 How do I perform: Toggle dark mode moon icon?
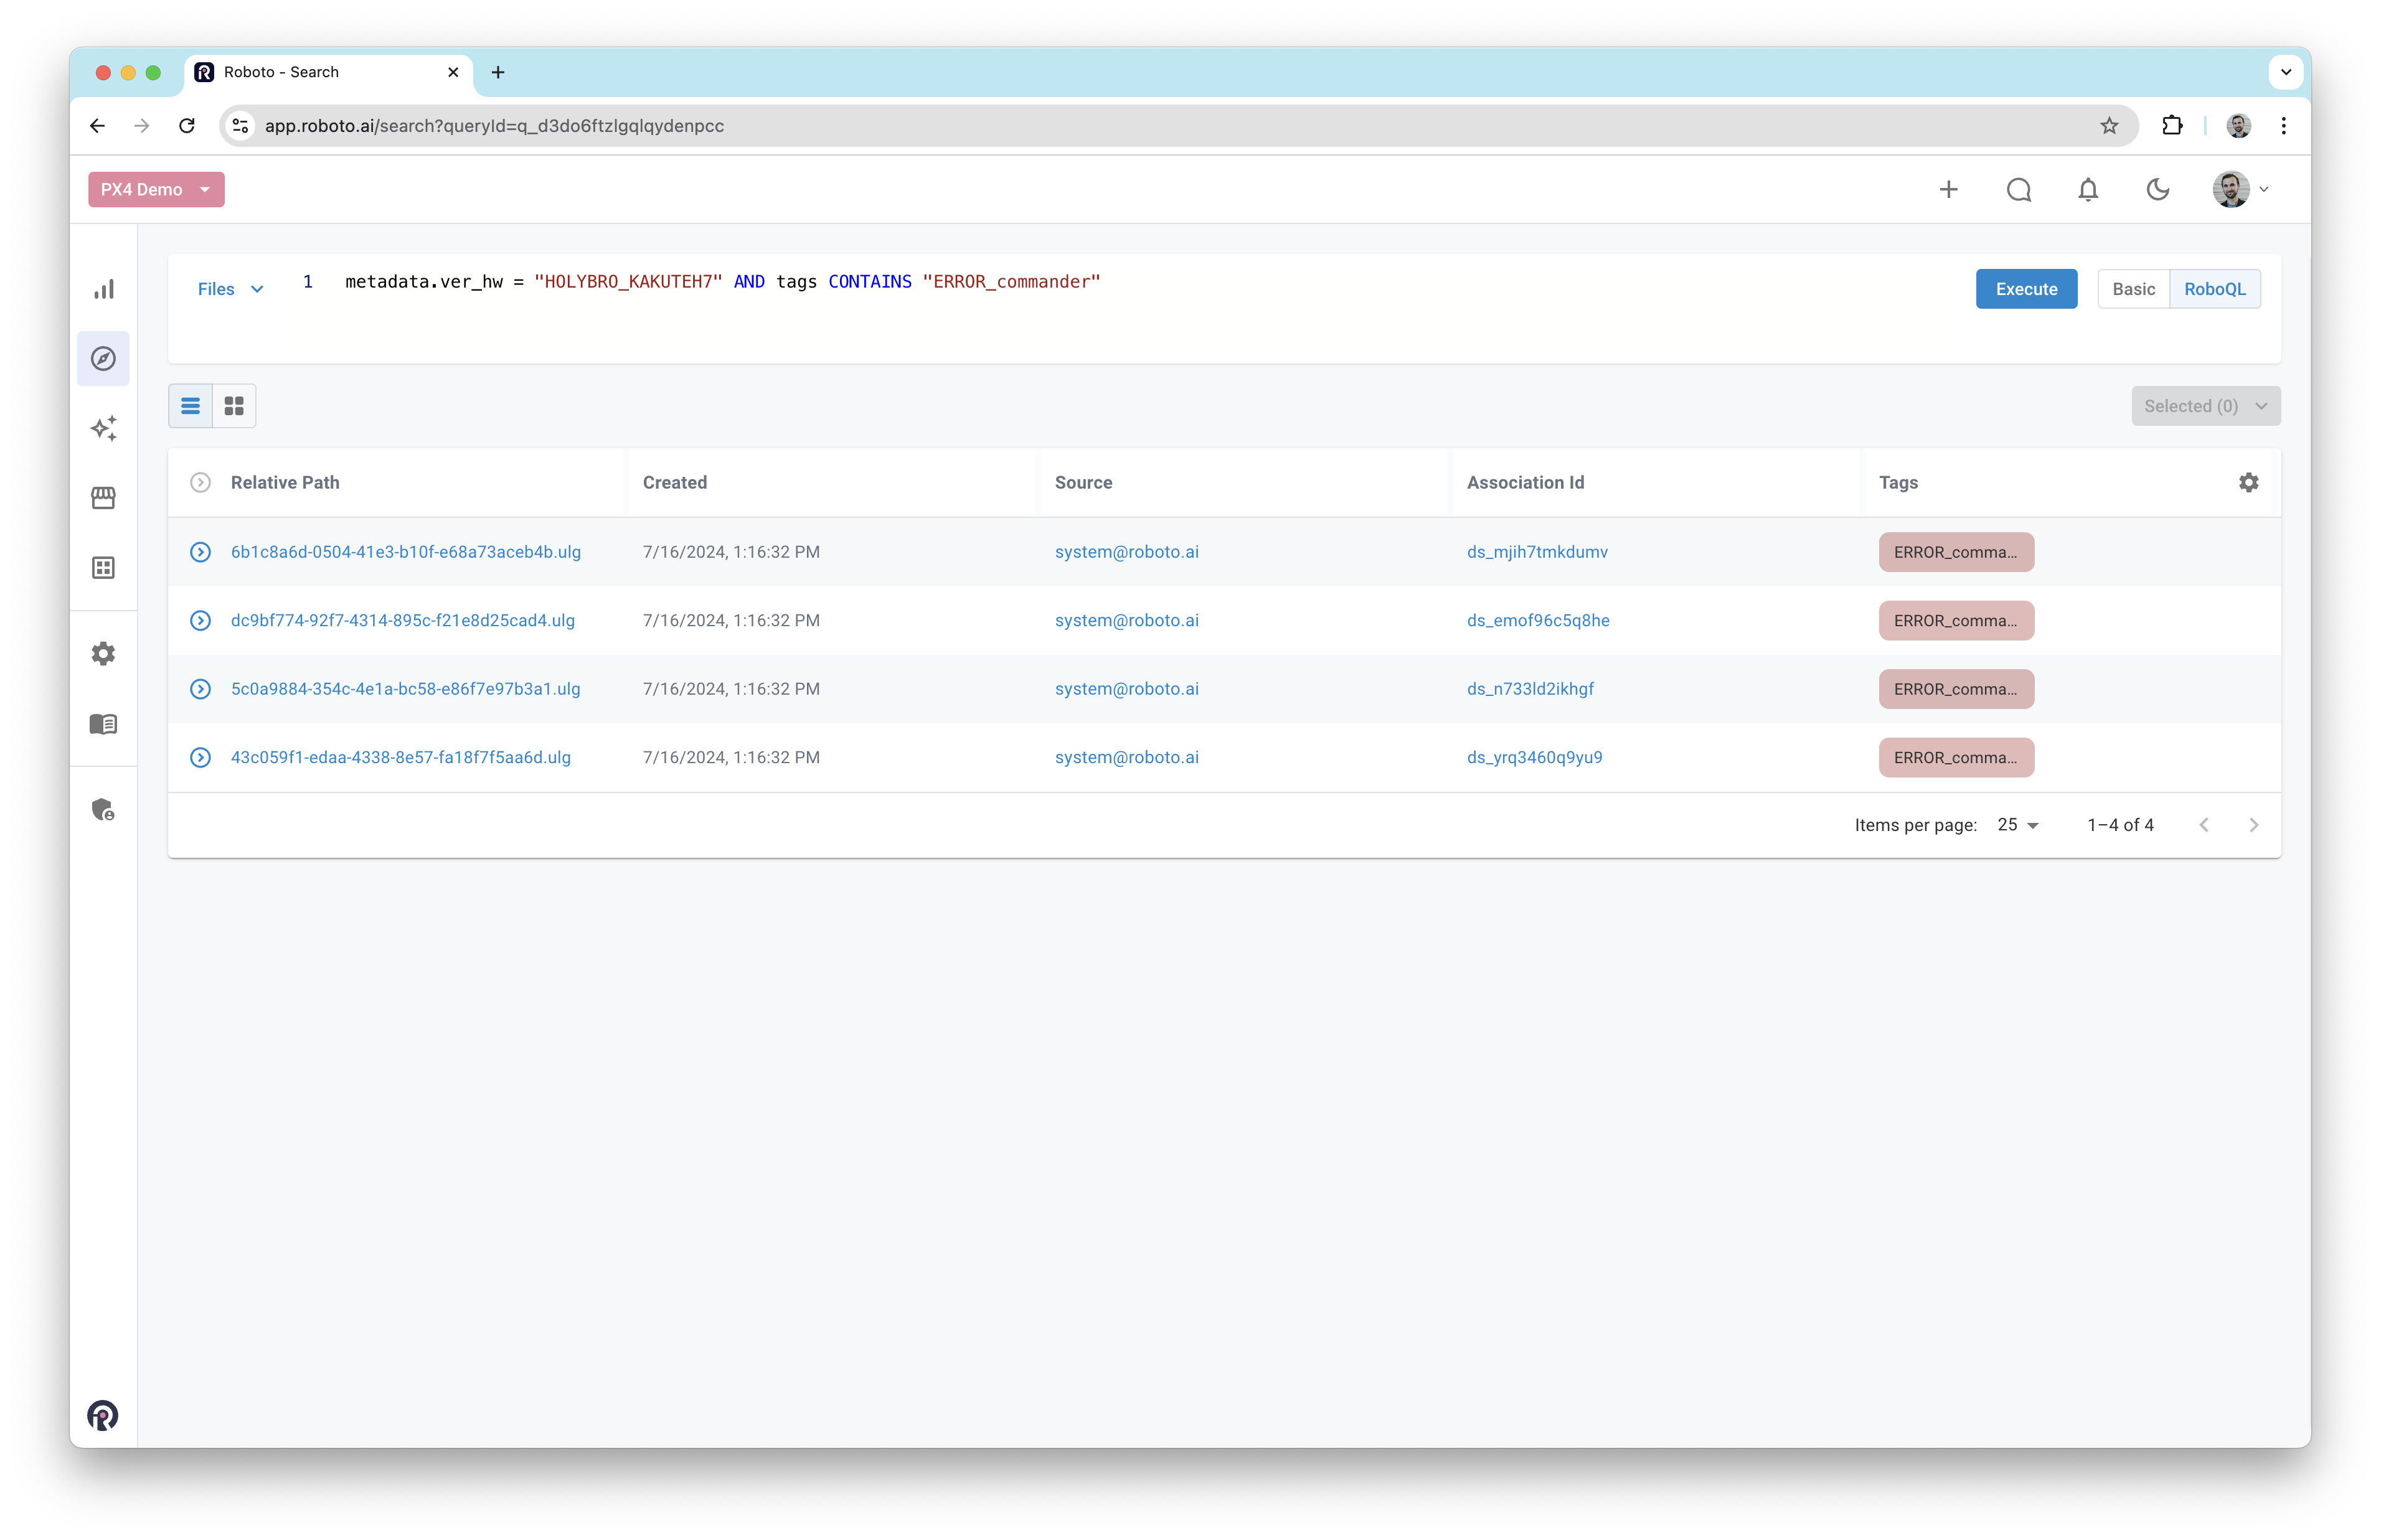pos(2157,190)
